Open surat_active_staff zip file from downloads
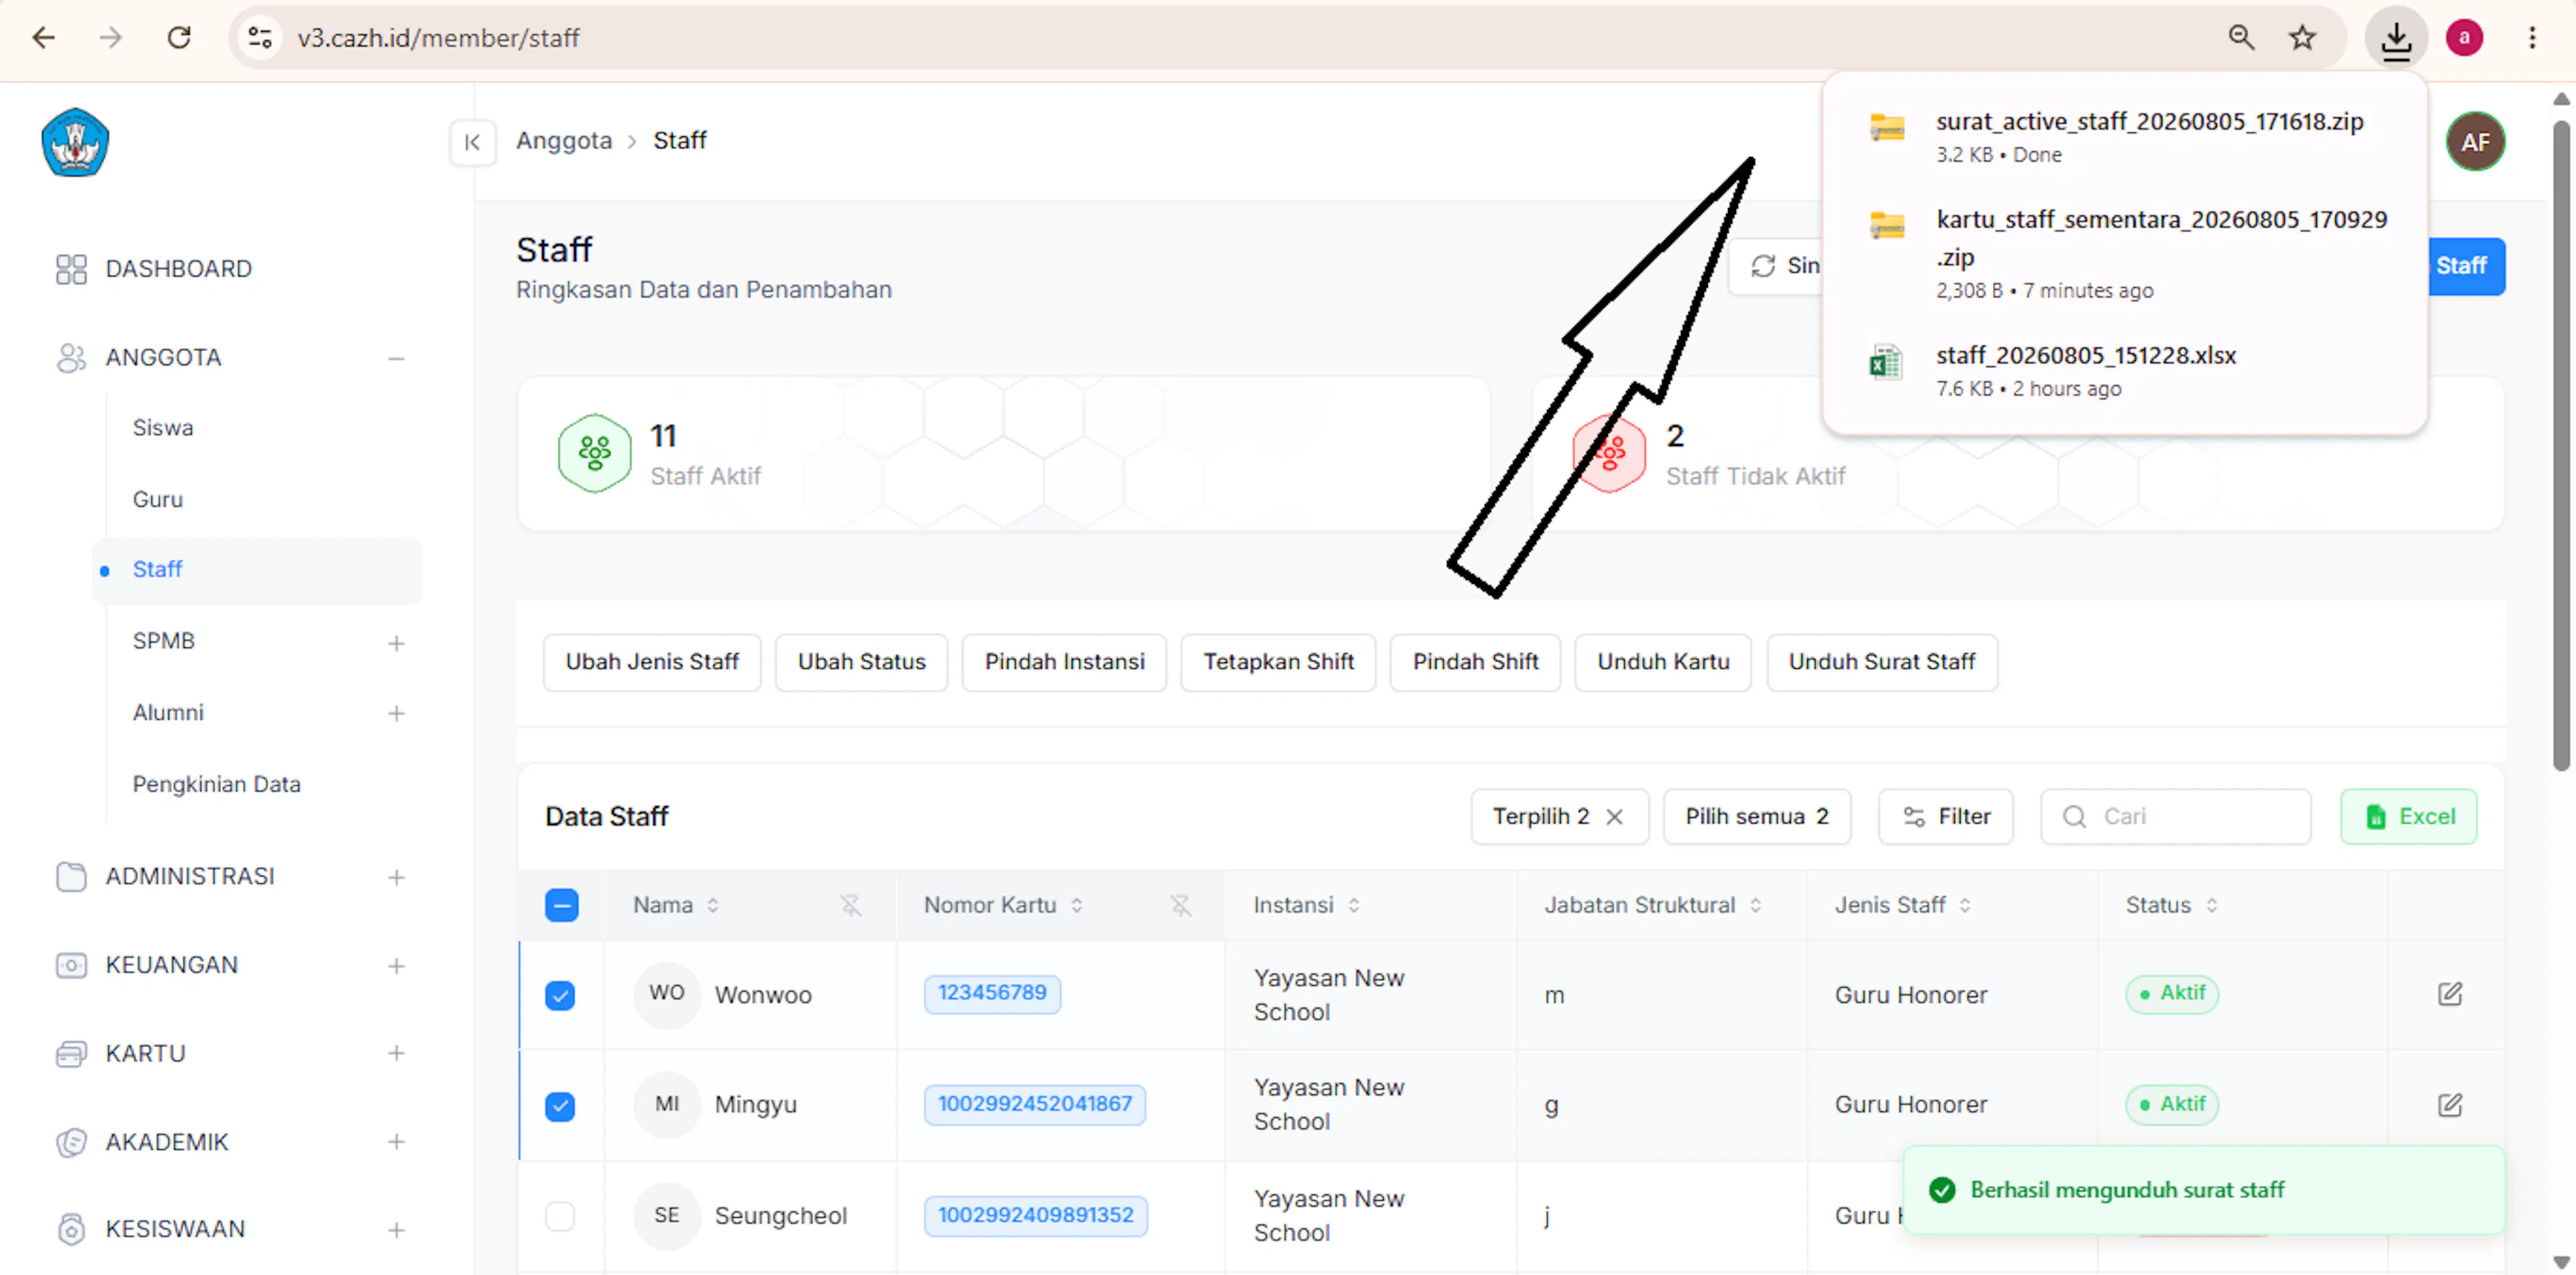Viewport: 2576px width, 1275px height. point(2125,136)
